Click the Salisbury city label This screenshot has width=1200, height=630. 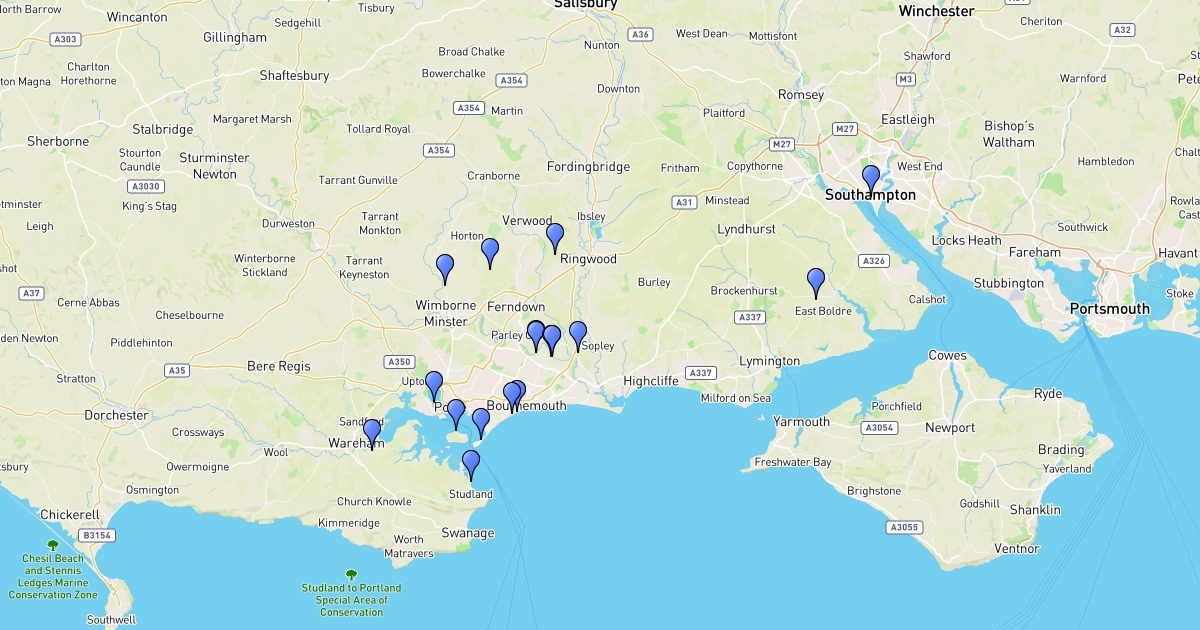tap(586, 4)
